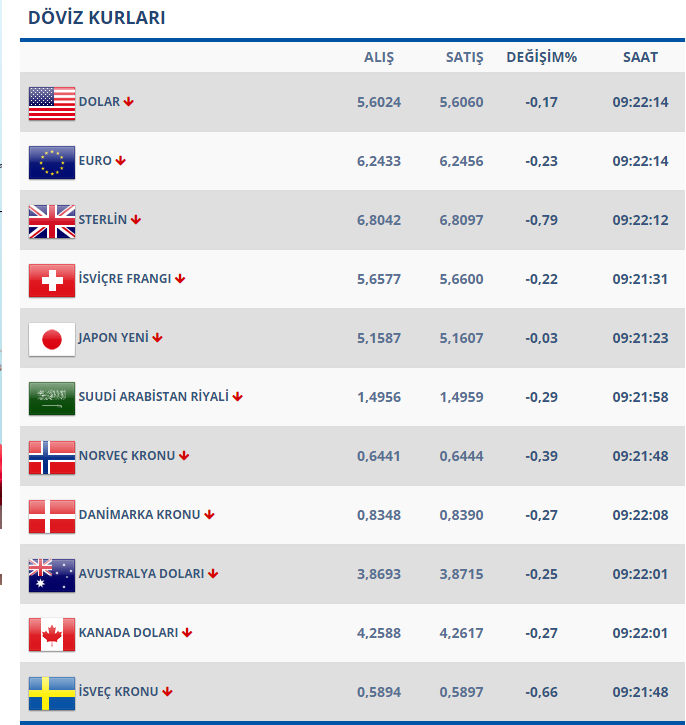Select the STERLİN currency name
This screenshot has height=725, width=686.
point(103,220)
